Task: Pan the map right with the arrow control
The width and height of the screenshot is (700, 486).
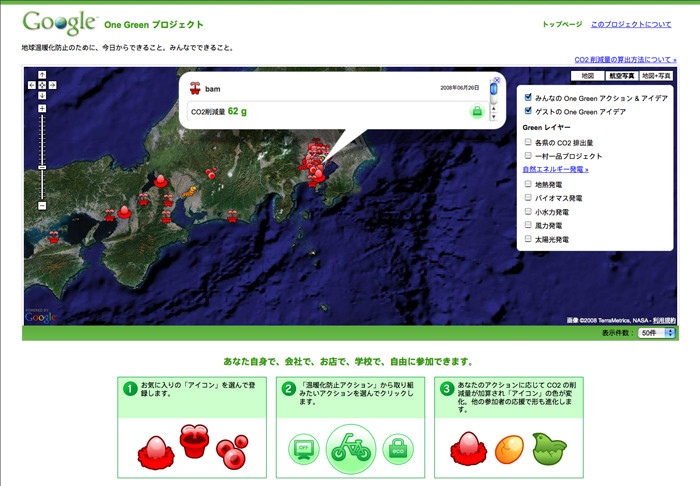Action: coord(52,85)
